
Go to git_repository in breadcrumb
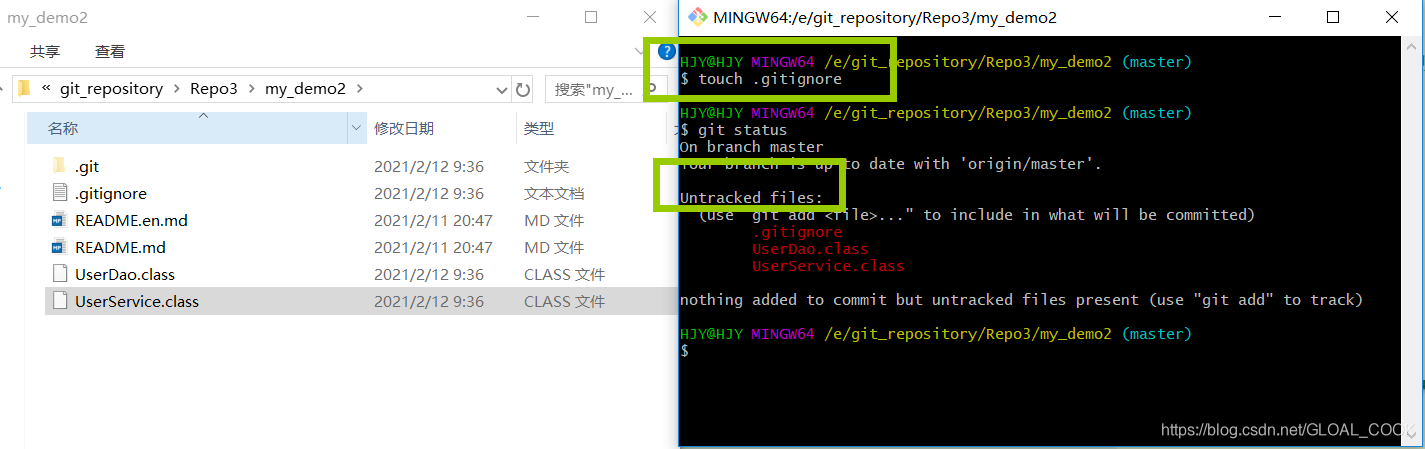[111, 89]
